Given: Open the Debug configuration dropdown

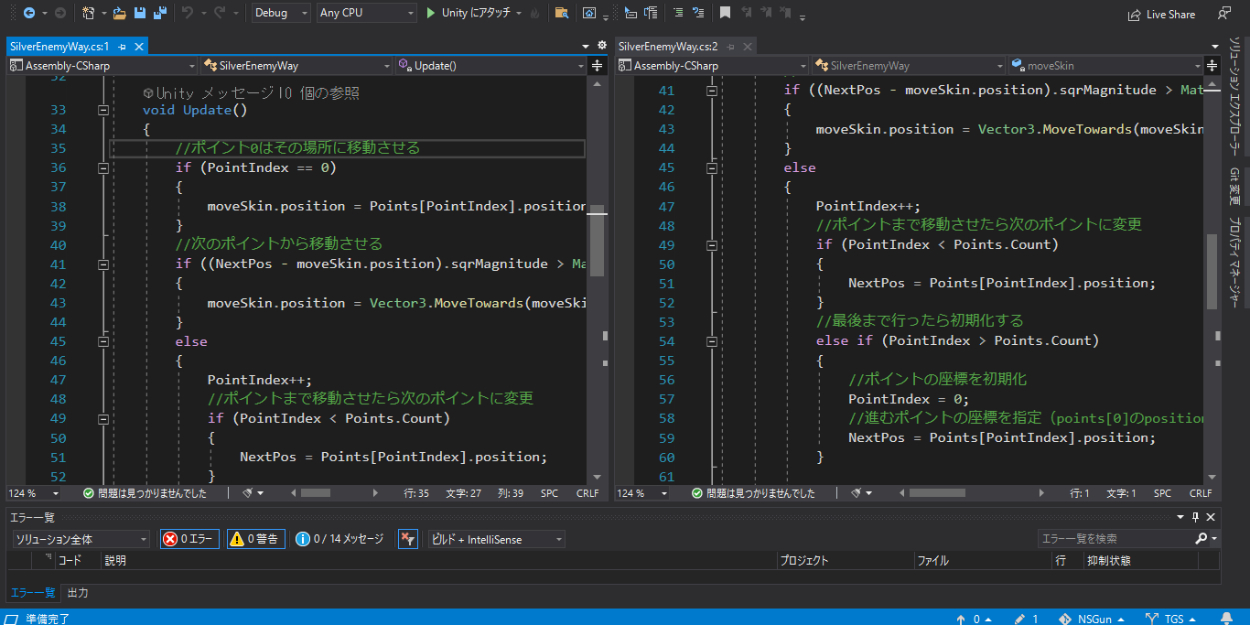Looking at the screenshot, I should pos(280,13).
